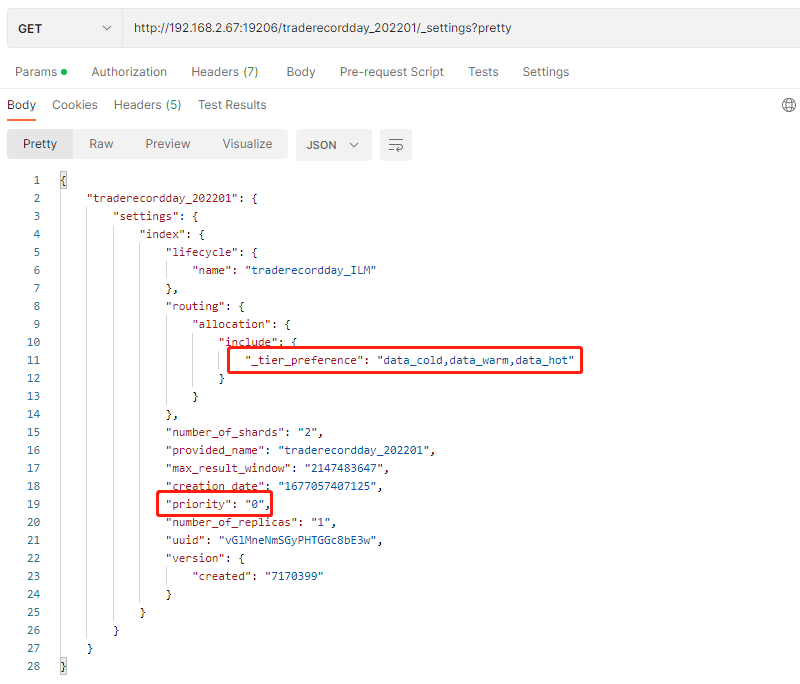Switch to the Authorization tab
The image size is (800, 684).
coord(129,72)
